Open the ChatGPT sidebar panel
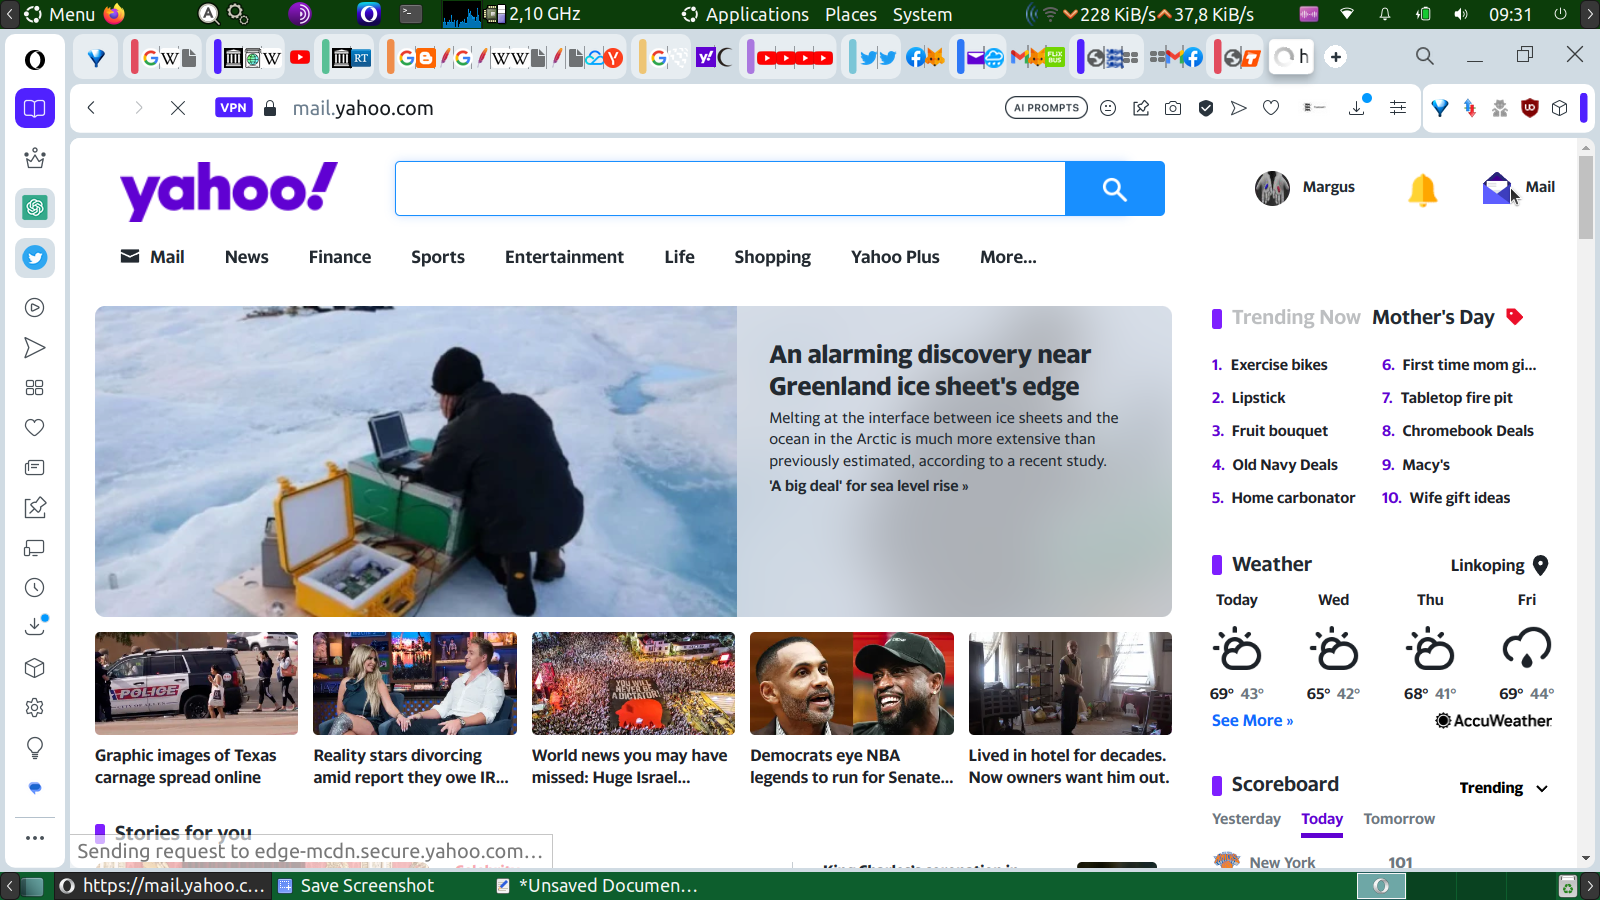This screenshot has height=900, width=1600. point(35,208)
